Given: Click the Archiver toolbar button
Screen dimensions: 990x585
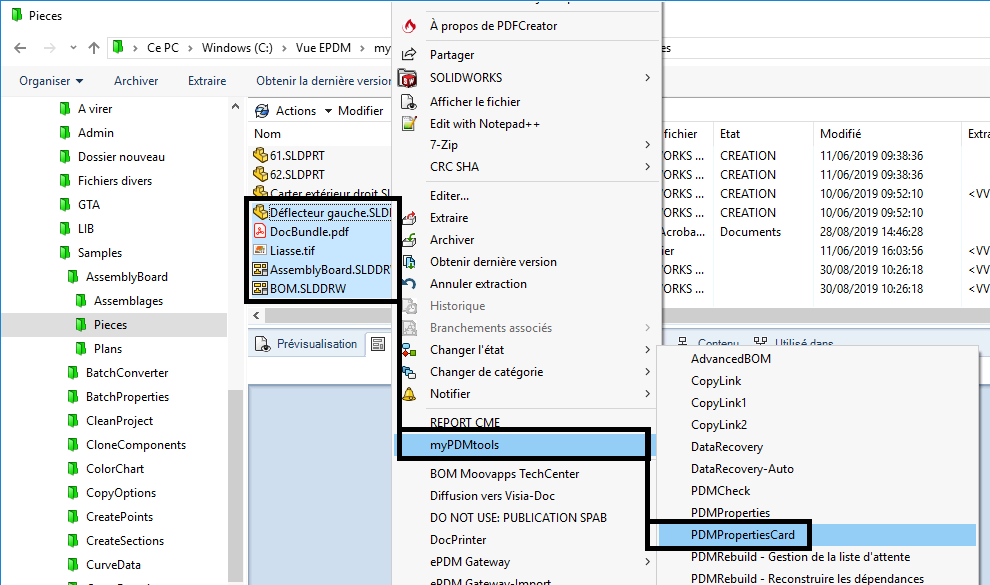Looking at the screenshot, I should coord(136,81).
